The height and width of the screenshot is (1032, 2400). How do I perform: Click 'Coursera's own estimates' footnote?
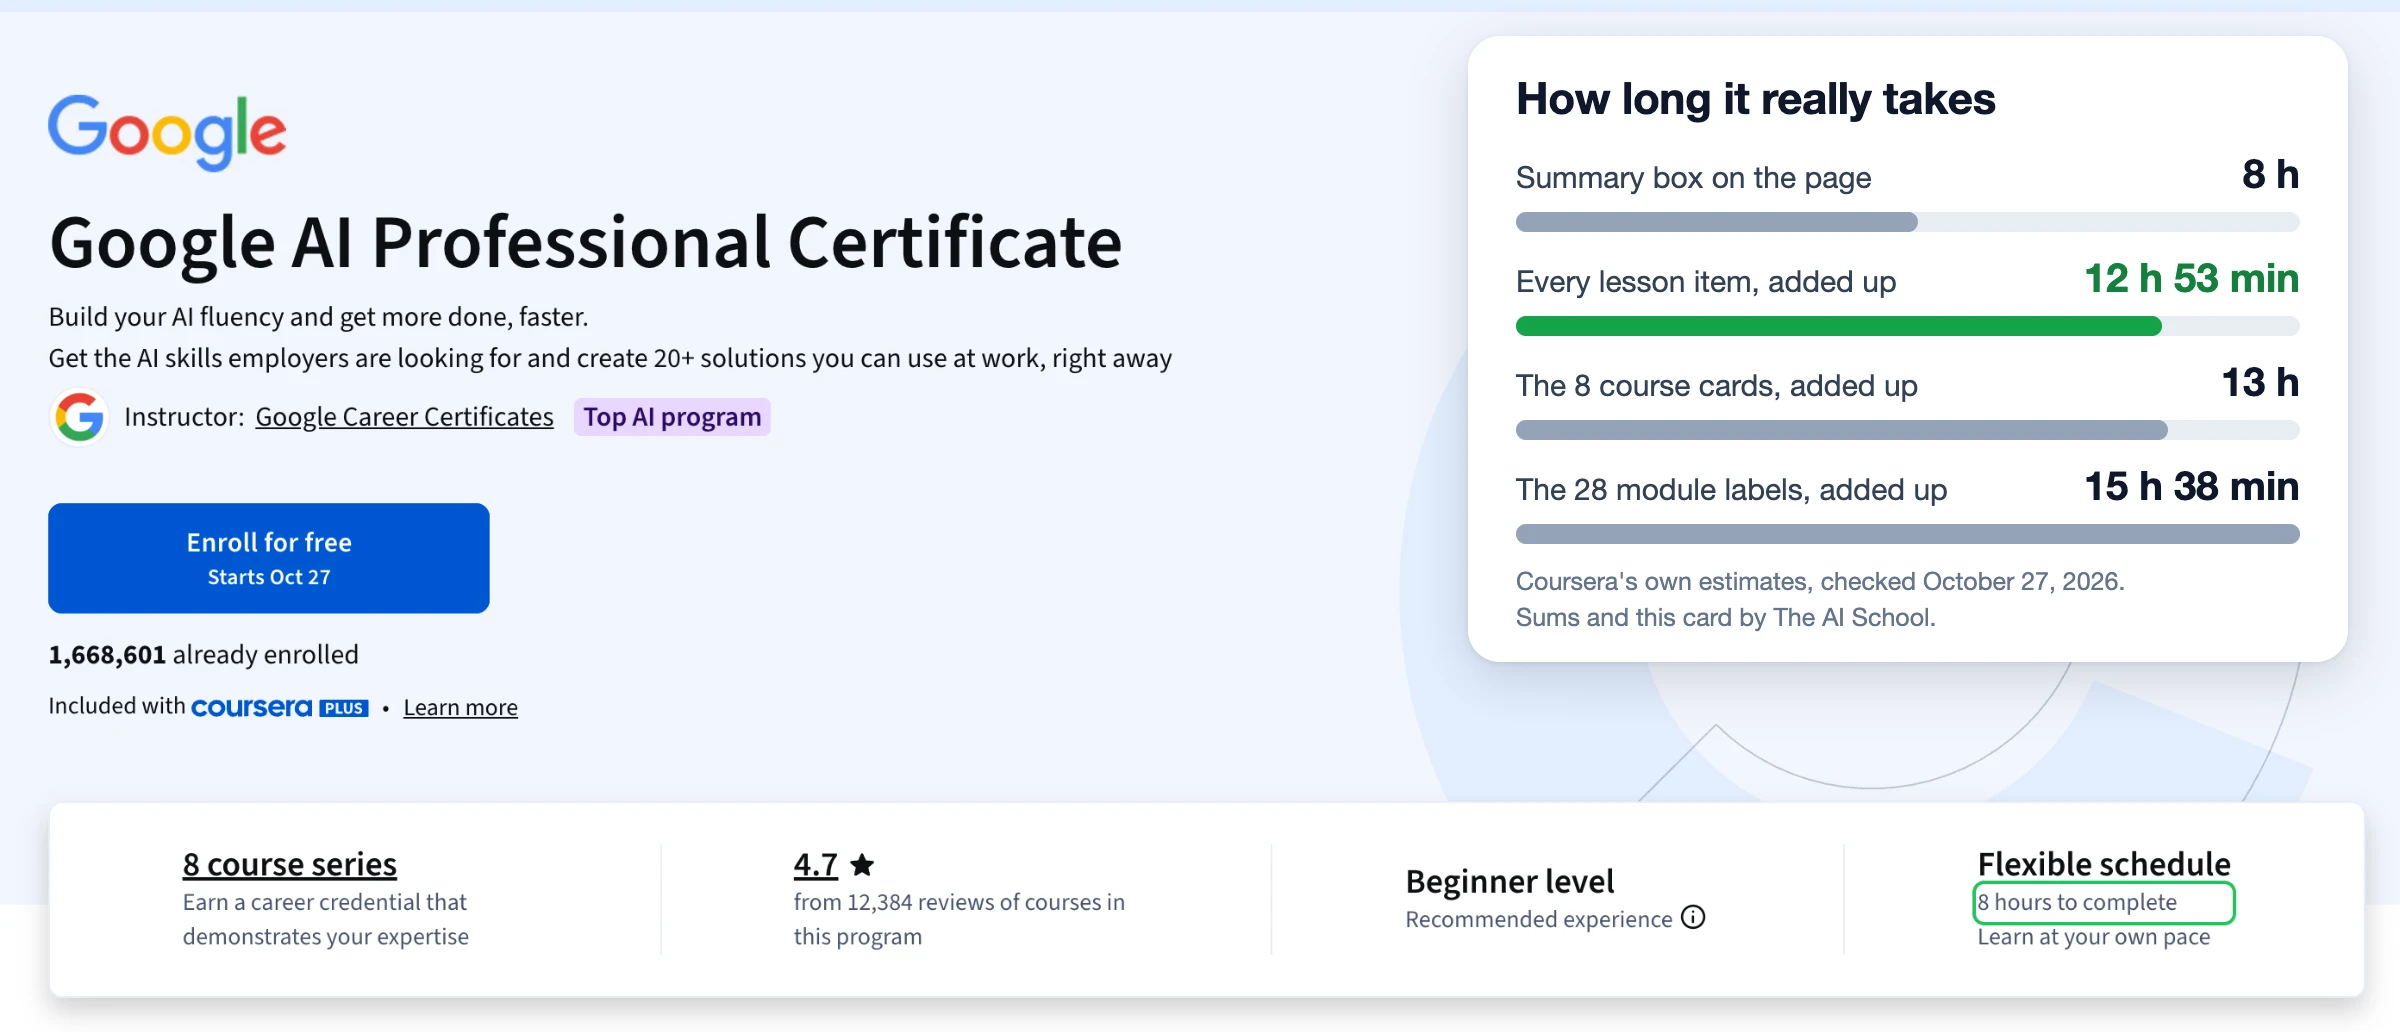pos(1820,581)
